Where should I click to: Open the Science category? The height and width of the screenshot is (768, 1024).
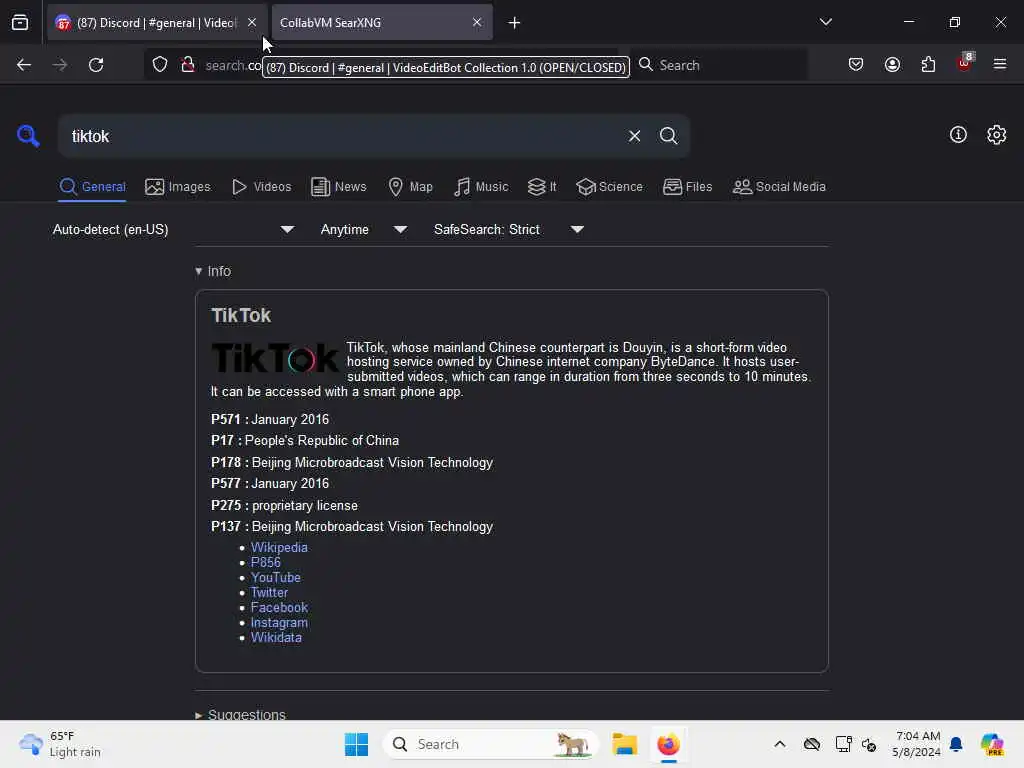[x=609, y=187]
